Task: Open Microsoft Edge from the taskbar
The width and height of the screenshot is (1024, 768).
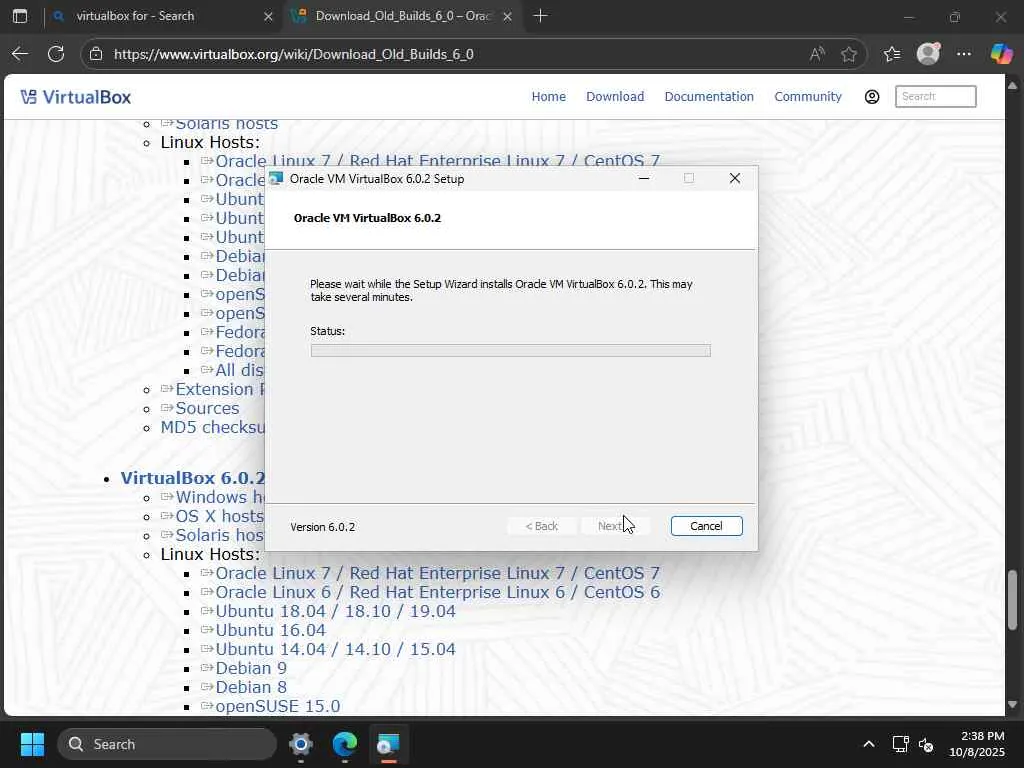Action: pyautogui.click(x=344, y=744)
